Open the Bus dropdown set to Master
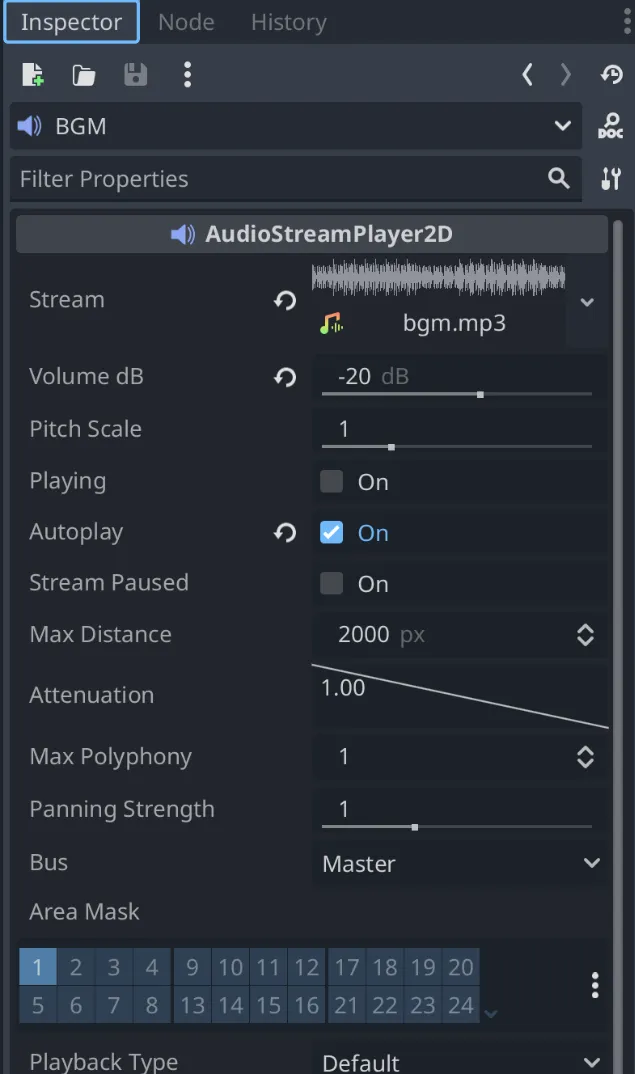The width and height of the screenshot is (635, 1074). 461,864
